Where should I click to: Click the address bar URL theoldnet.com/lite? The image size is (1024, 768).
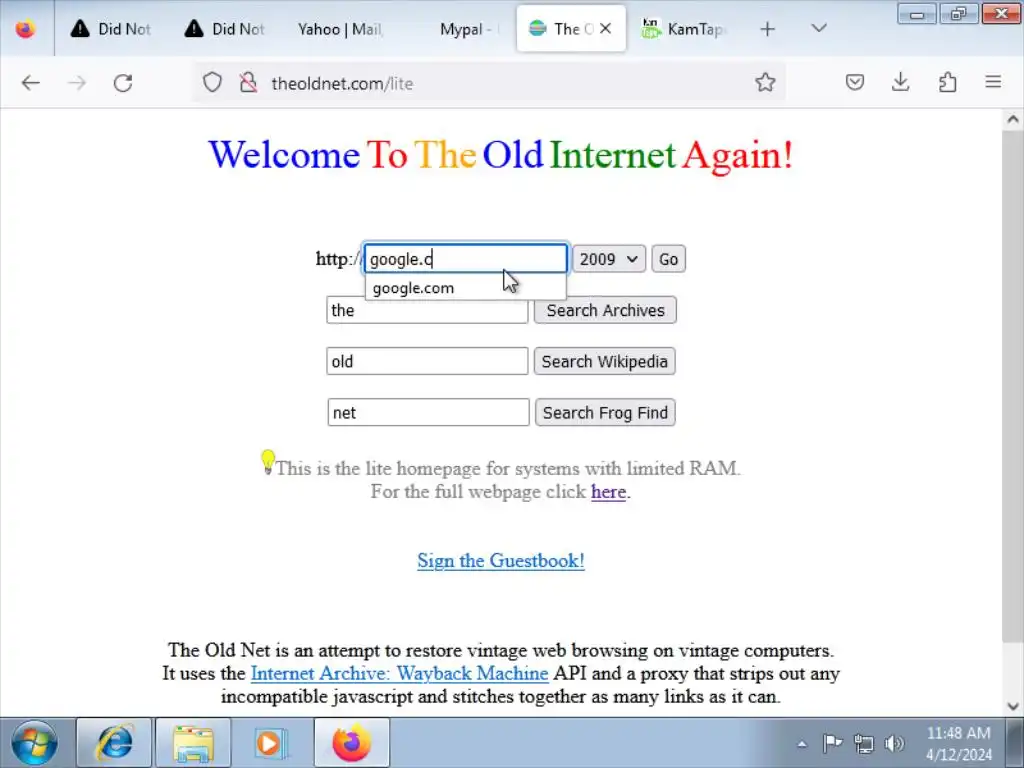pyautogui.click(x=342, y=84)
